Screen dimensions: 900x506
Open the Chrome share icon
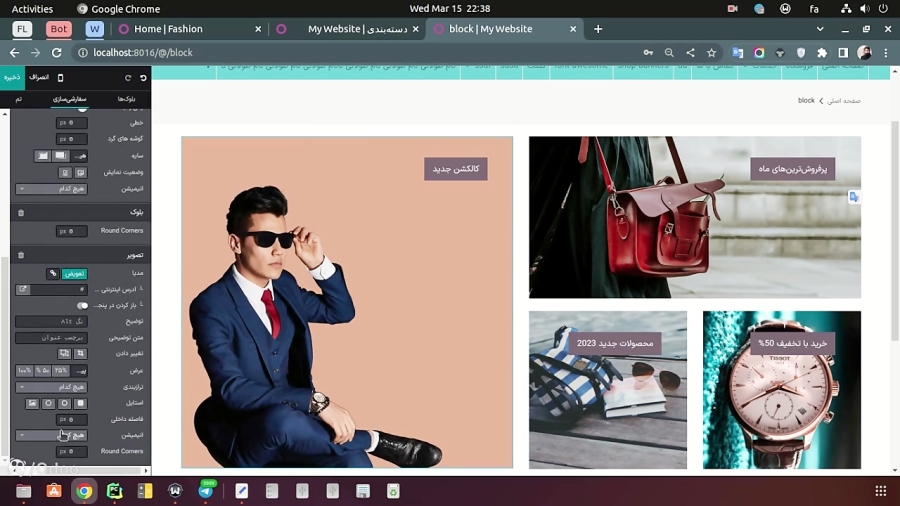pyautogui.click(x=690, y=53)
